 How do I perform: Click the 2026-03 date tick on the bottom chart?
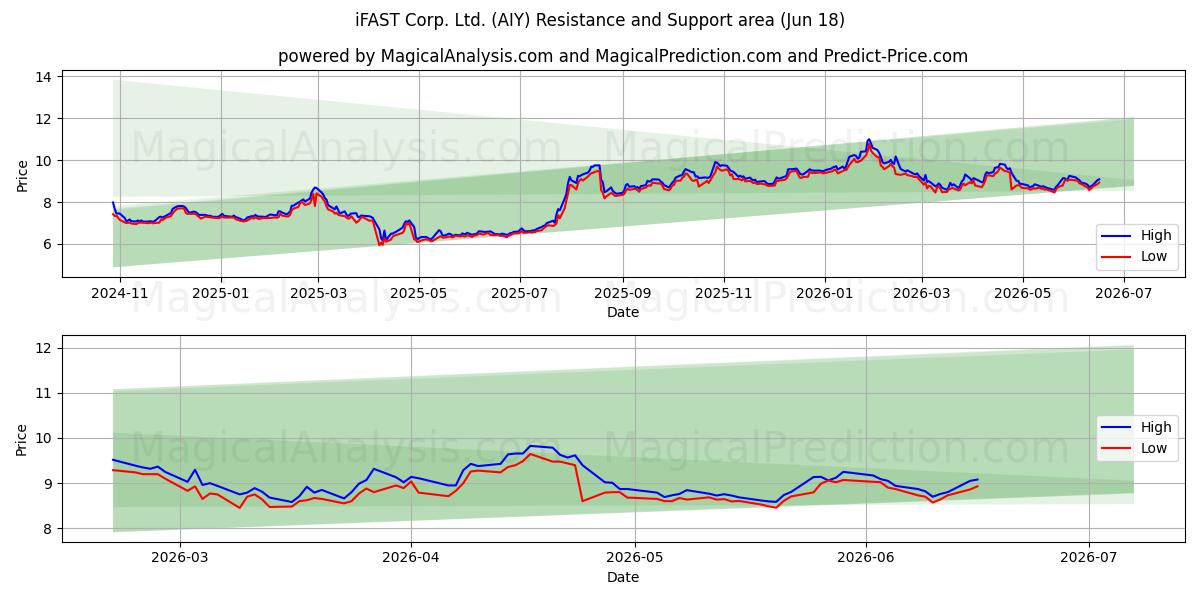point(180,558)
